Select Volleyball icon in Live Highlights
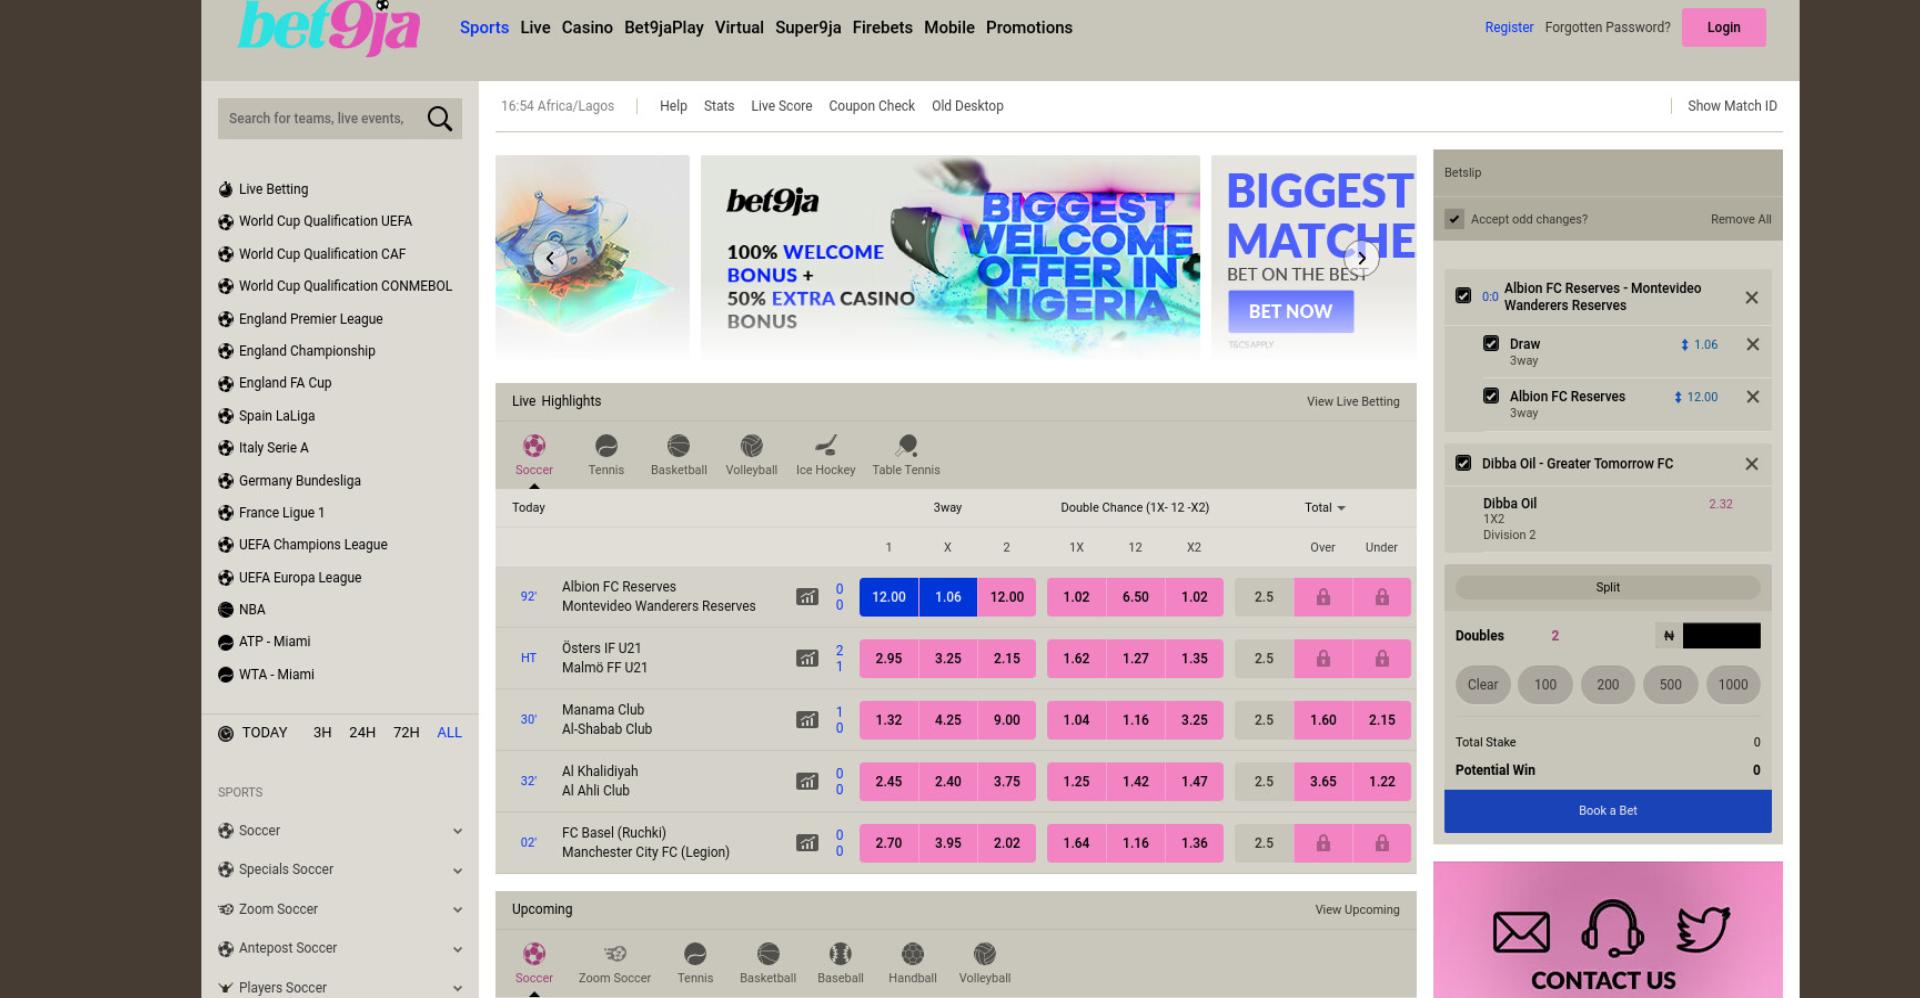Image resolution: width=1920 pixels, height=998 pixels. click(x=751, y=446)
